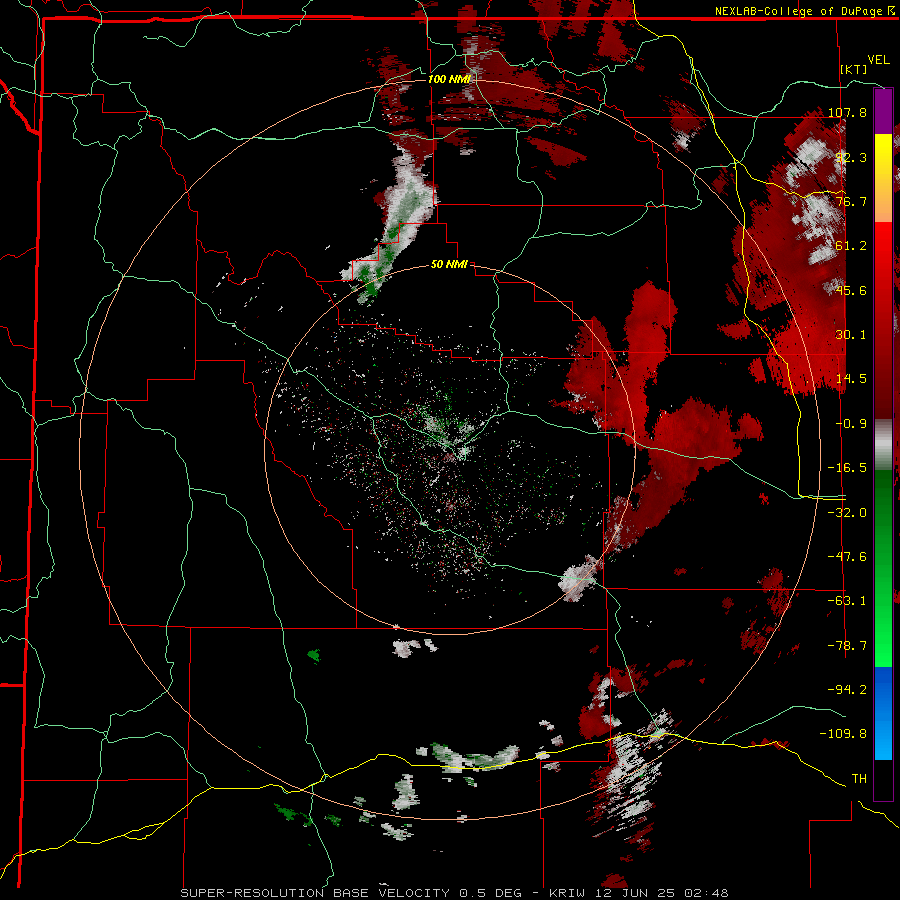Click the 107.8 scale value
Screen dimensions: 900x900
(847, 112)
